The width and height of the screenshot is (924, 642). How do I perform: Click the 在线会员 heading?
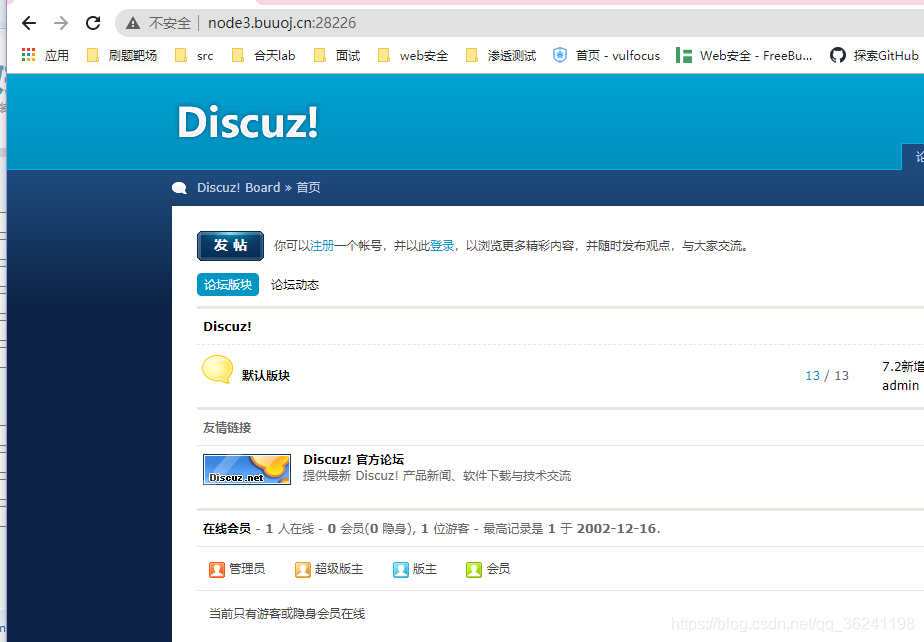tap(227, 529)
